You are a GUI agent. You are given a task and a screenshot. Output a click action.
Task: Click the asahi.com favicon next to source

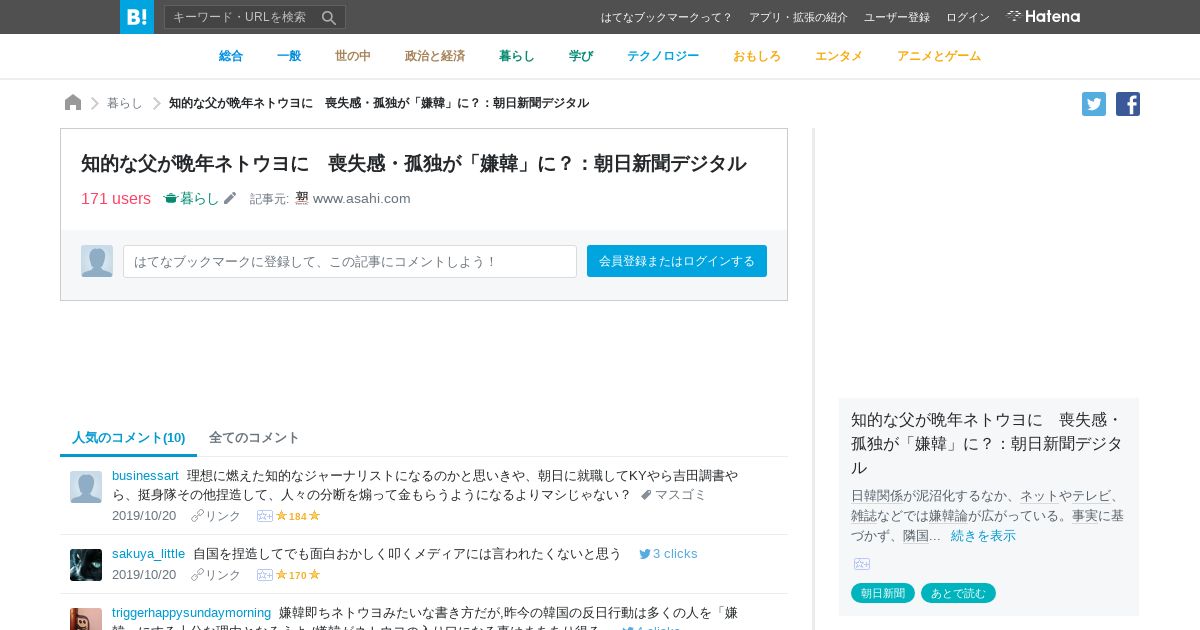tap(302, 198)
